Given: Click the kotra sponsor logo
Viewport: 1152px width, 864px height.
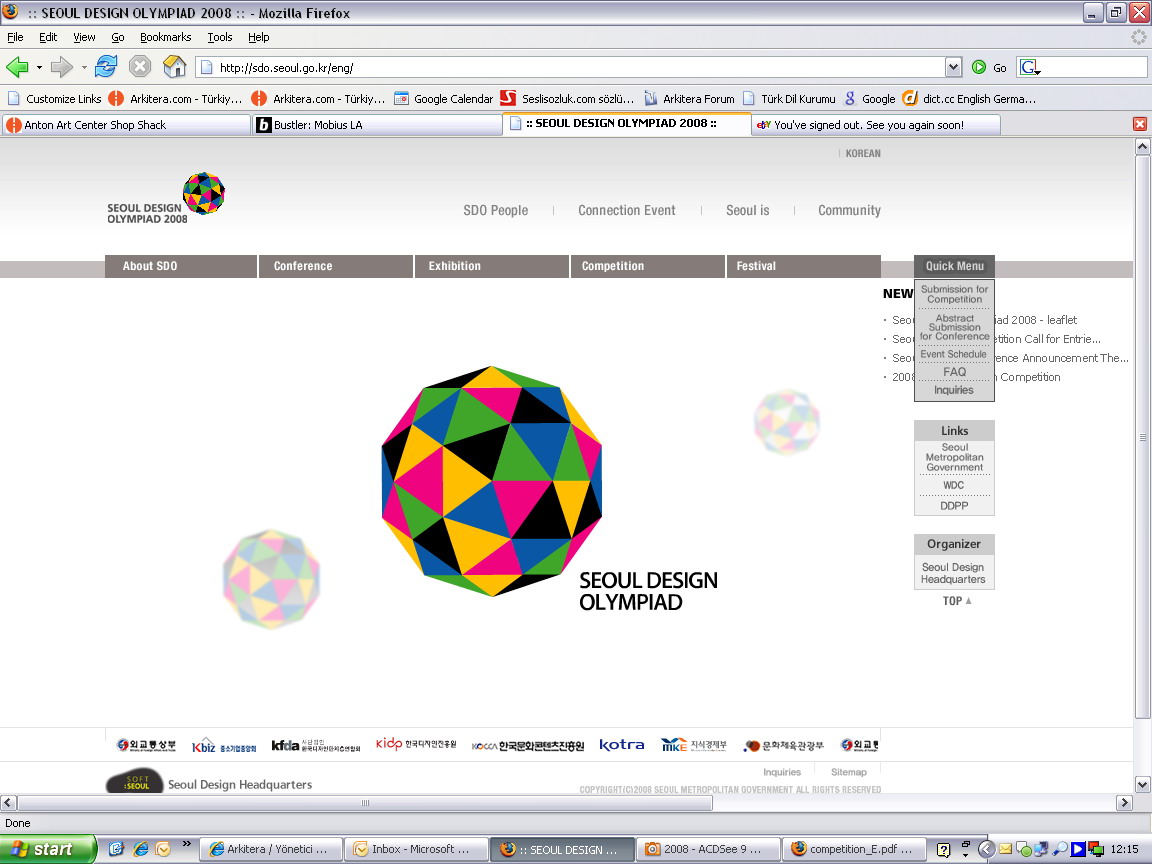Looking at the screenshot, I should tap(622, 745).
